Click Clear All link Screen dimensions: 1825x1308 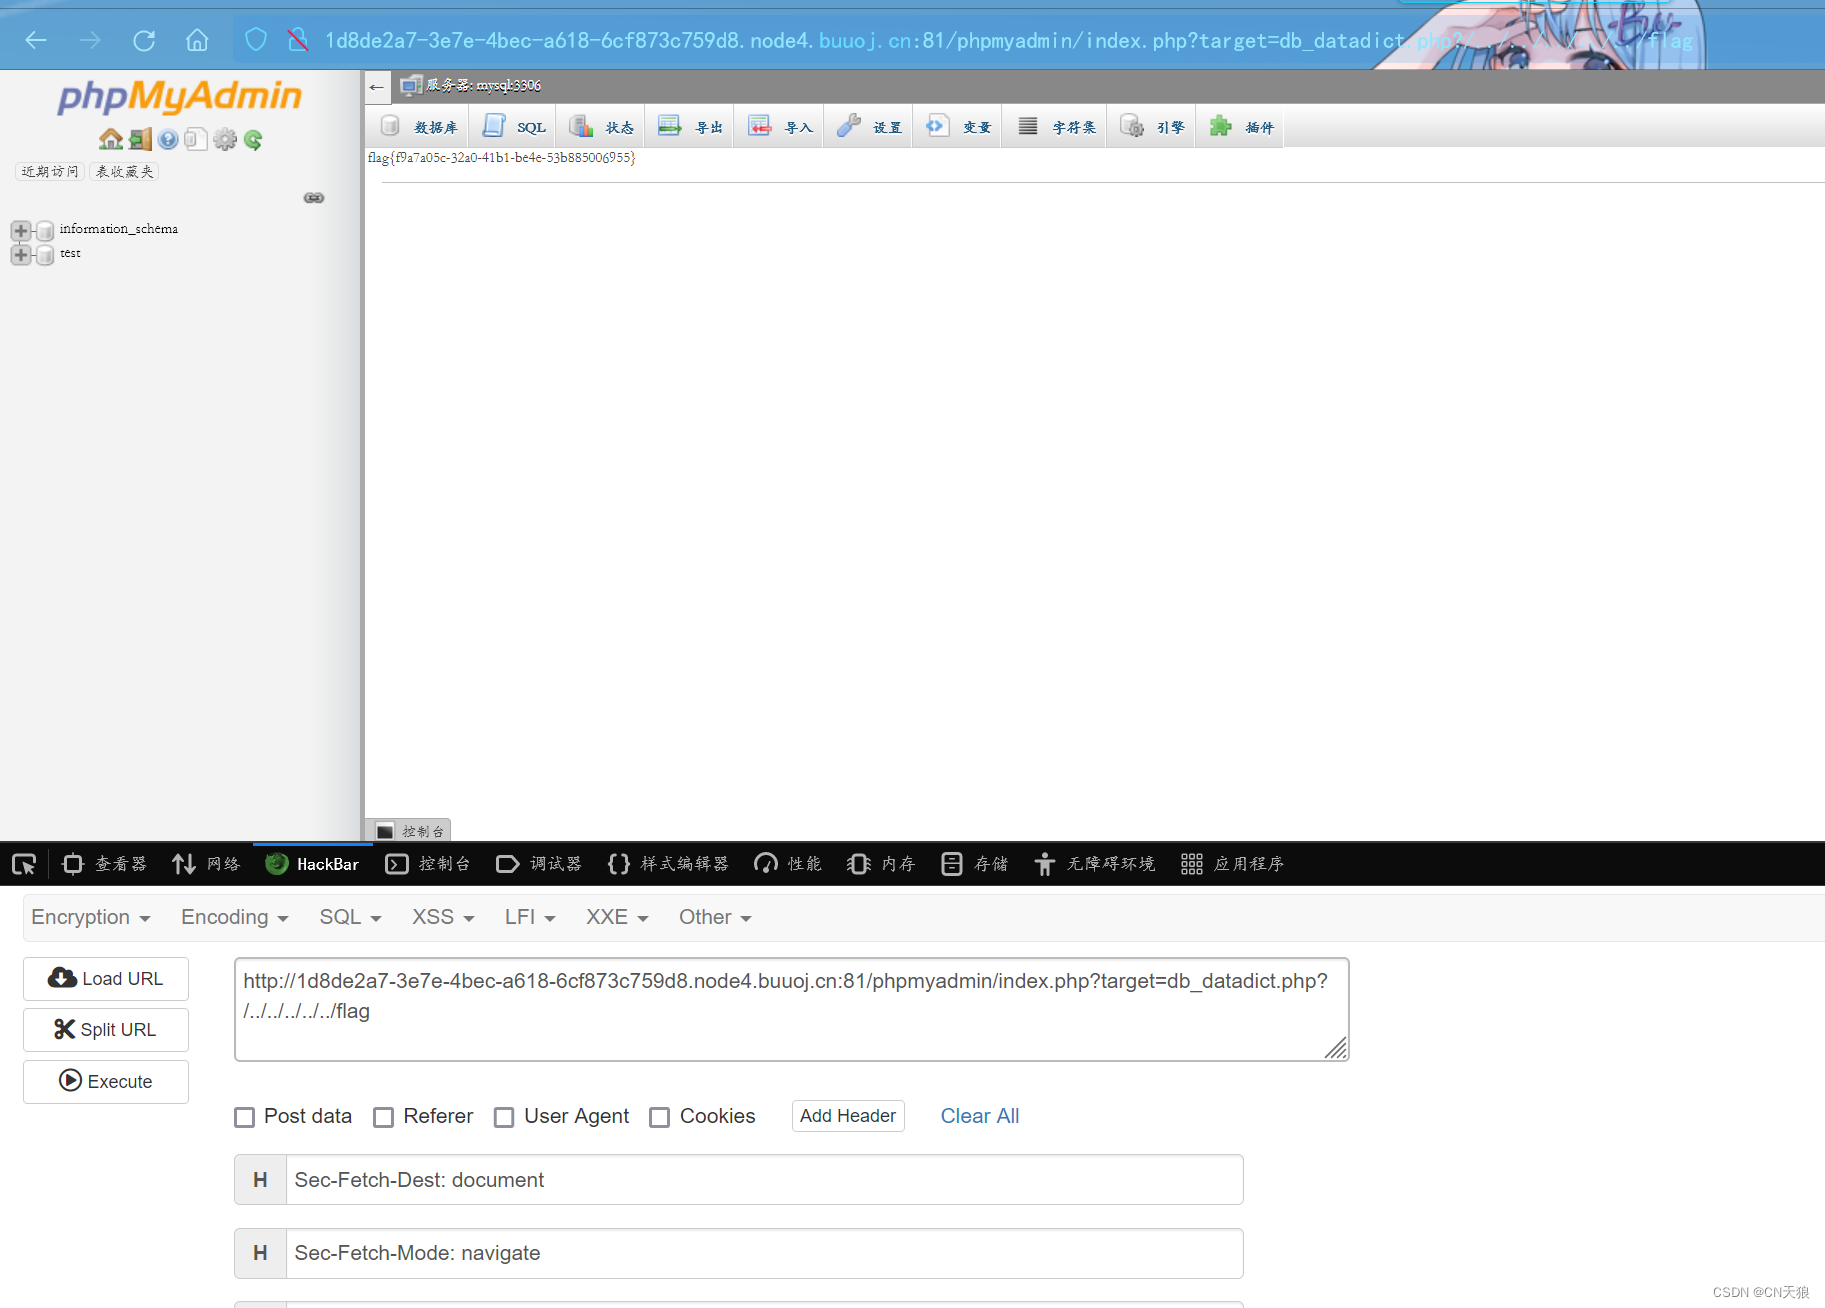click(980, 1116)
